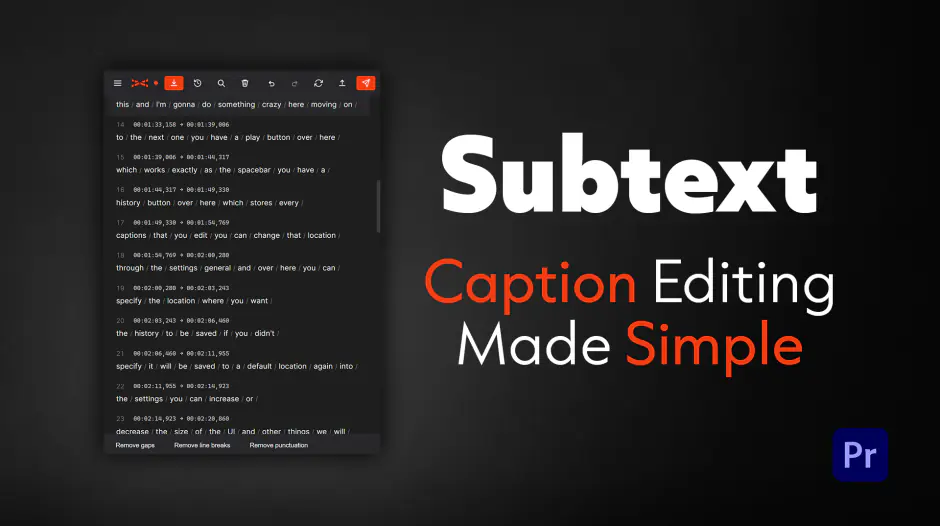
Task: Click the orange Subtext logo icon
Action: coord(140,83)
